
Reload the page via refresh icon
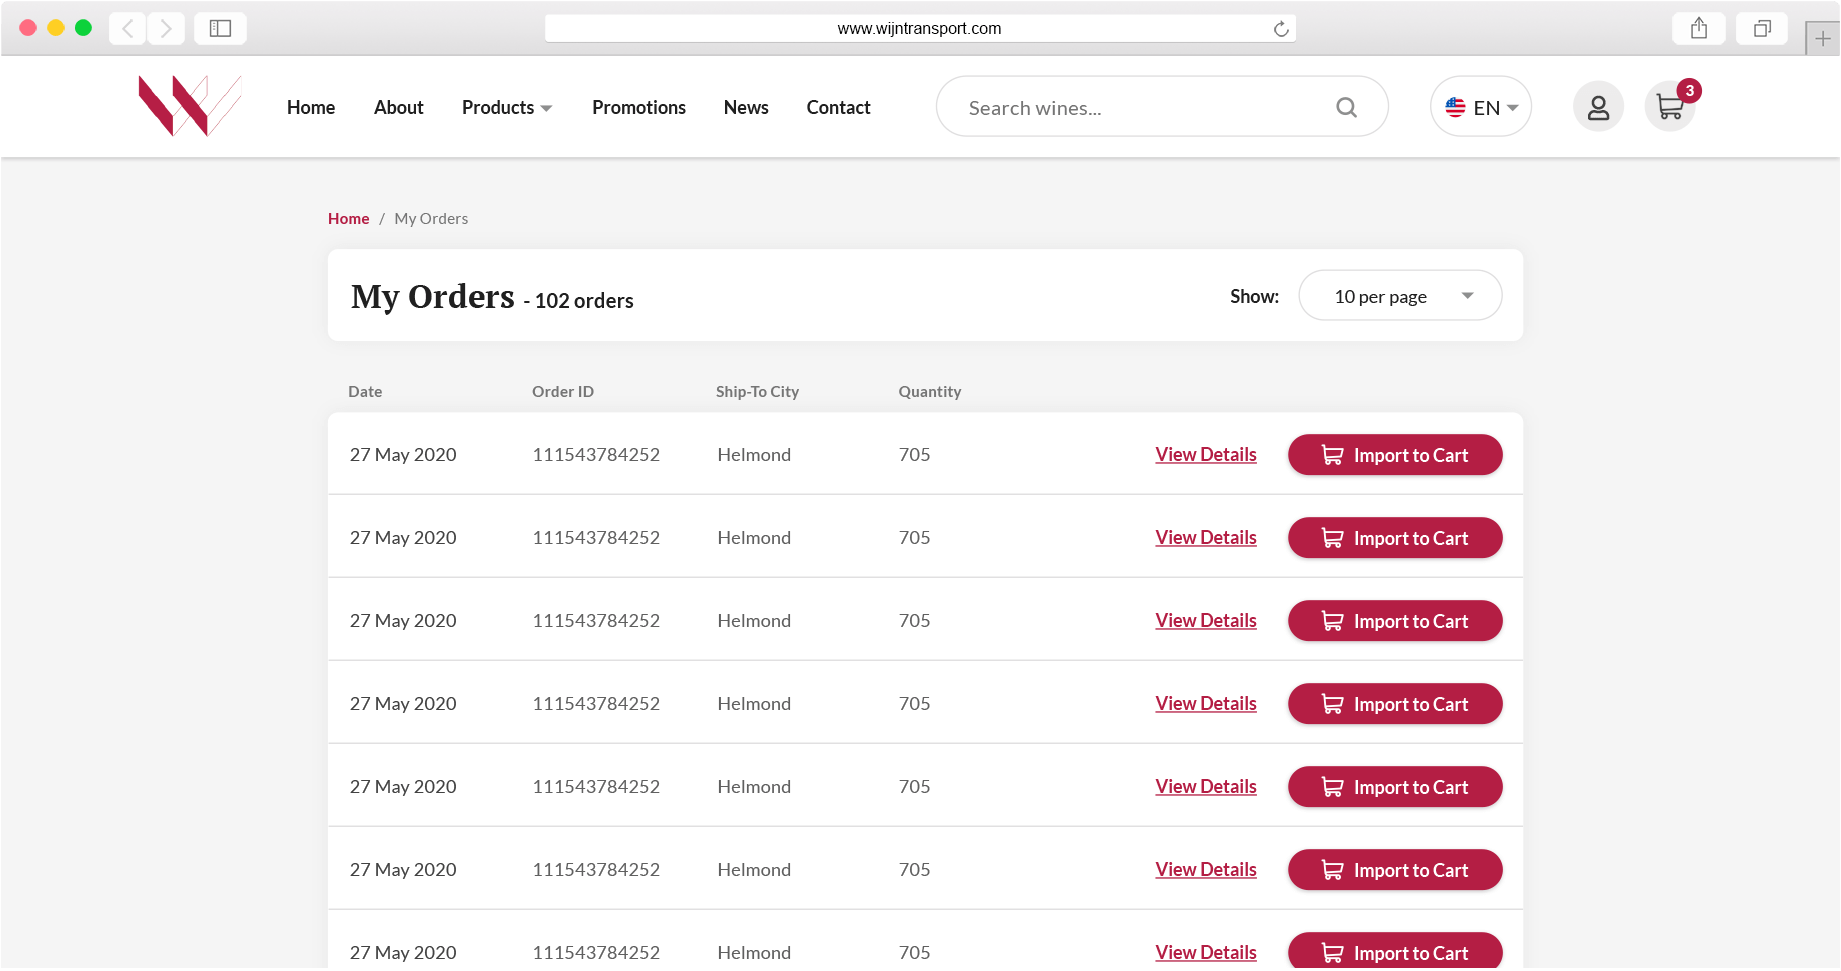(x=1281, y=29)
